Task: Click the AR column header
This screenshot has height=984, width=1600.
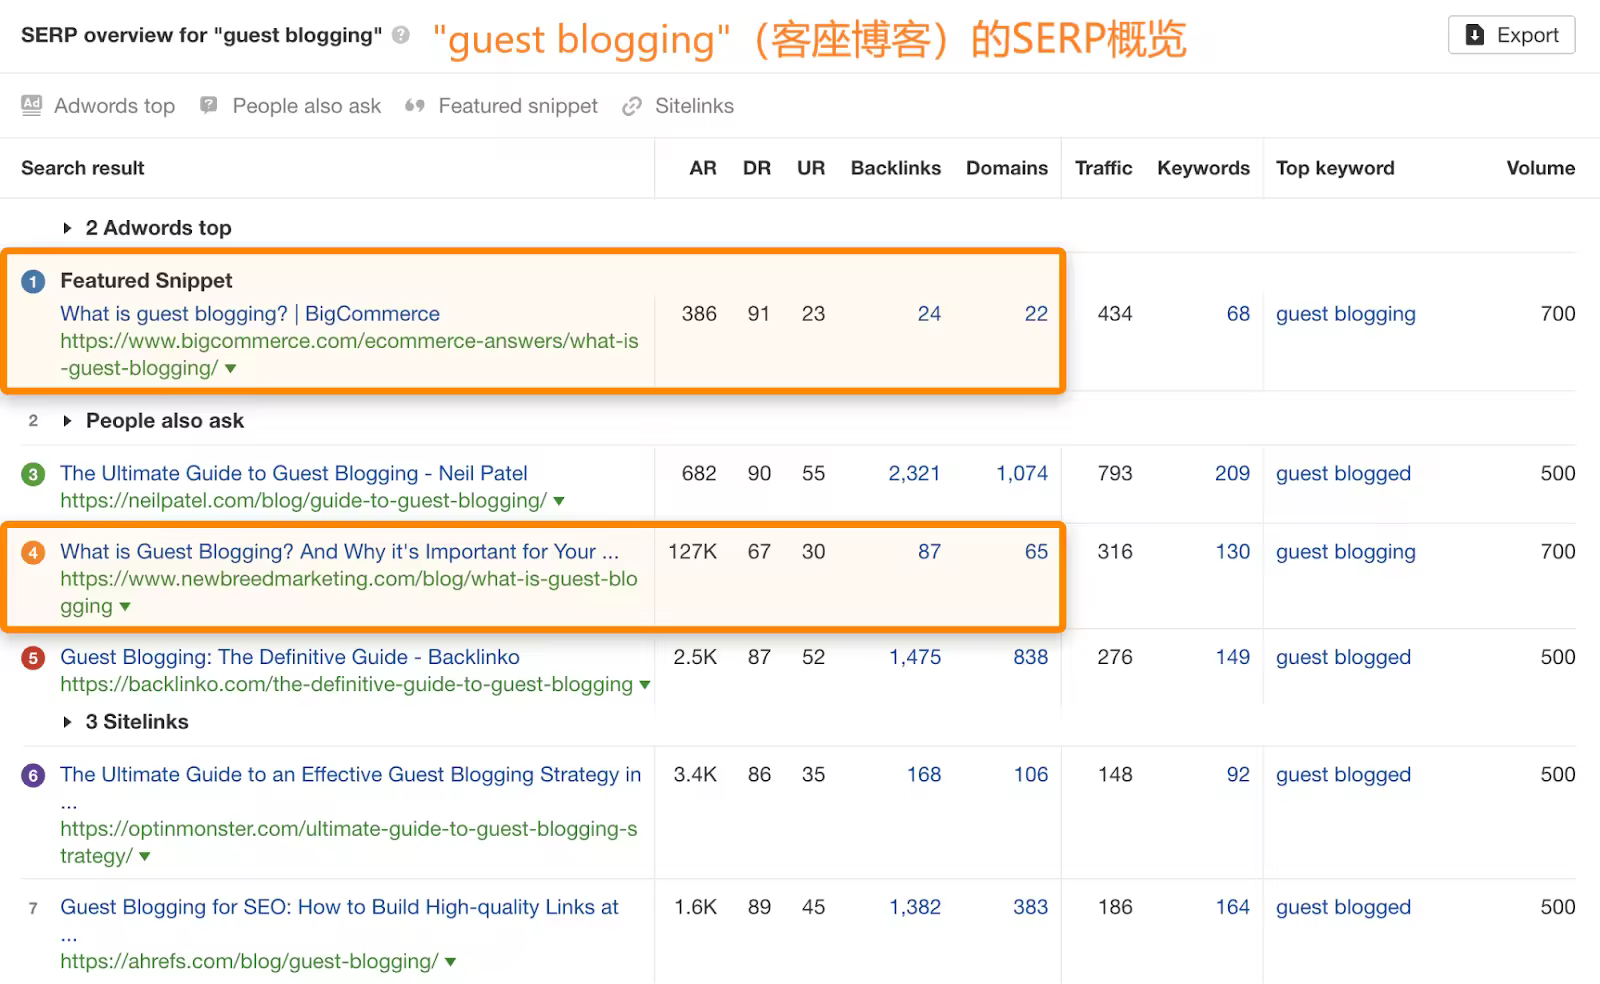Action: [703, 168]
